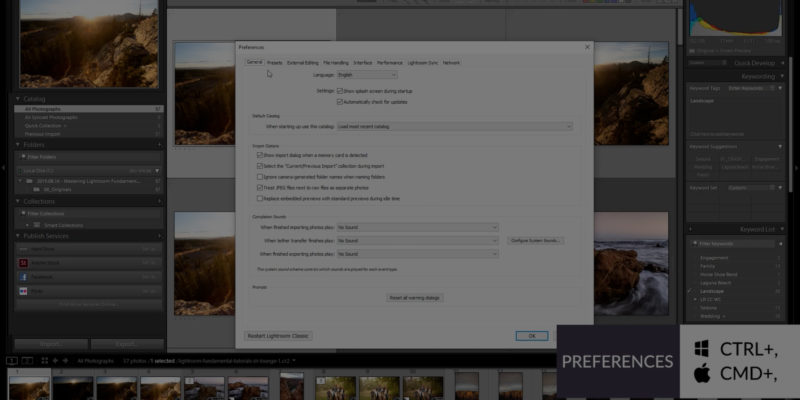Open the Language dropdown set to English
Viewport: 800px width, 400px height.
pos(367,75)
